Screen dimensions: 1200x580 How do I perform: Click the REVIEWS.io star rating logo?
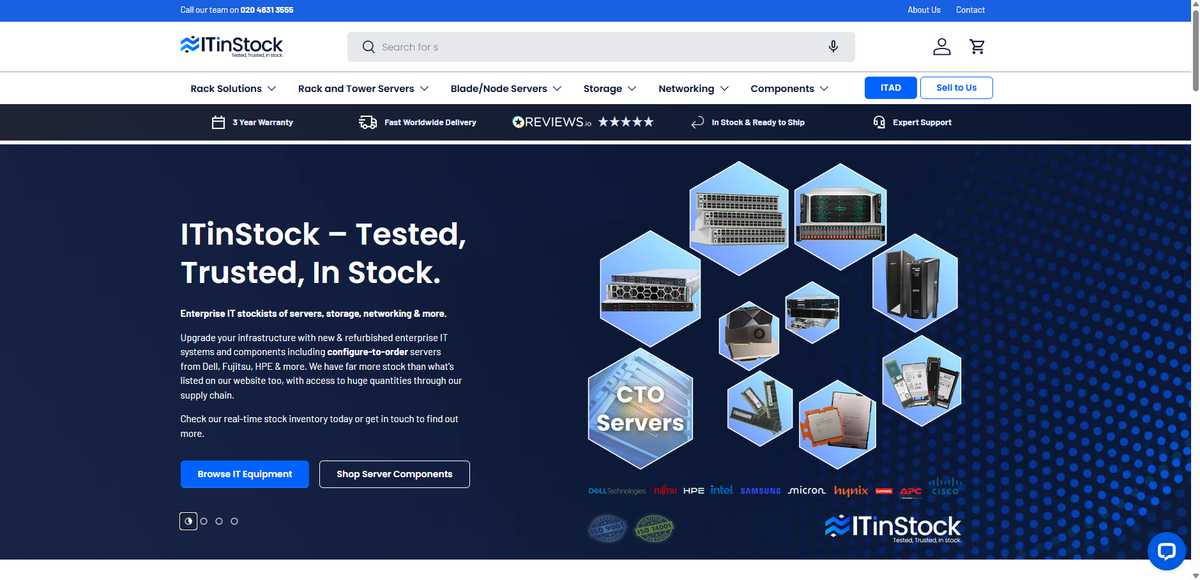click(583, 122)
